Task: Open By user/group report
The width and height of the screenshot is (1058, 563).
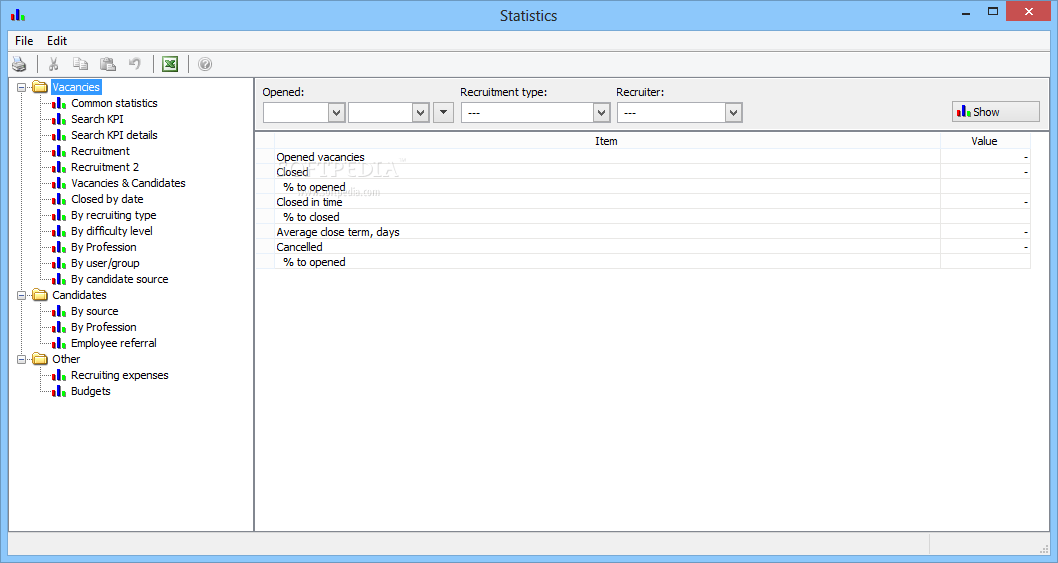Action: click(x=105, y=263)
